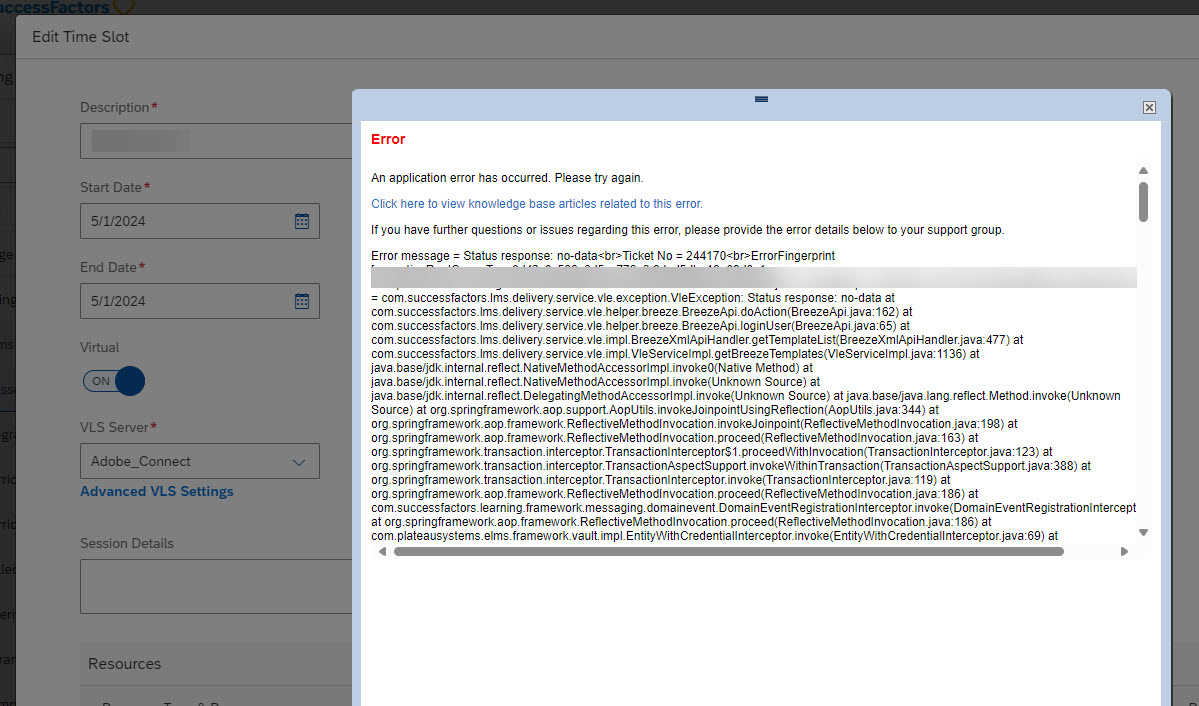Click the Edit Time Slot title
This screenshot has height=706, width=1199.
(x=80, y=37)
